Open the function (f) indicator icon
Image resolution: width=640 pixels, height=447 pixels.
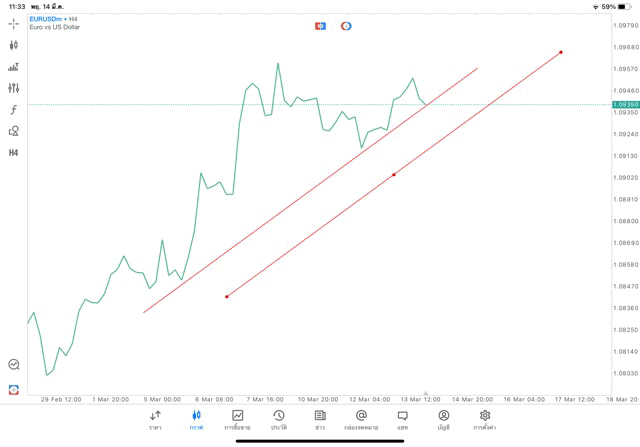(14, 110)
